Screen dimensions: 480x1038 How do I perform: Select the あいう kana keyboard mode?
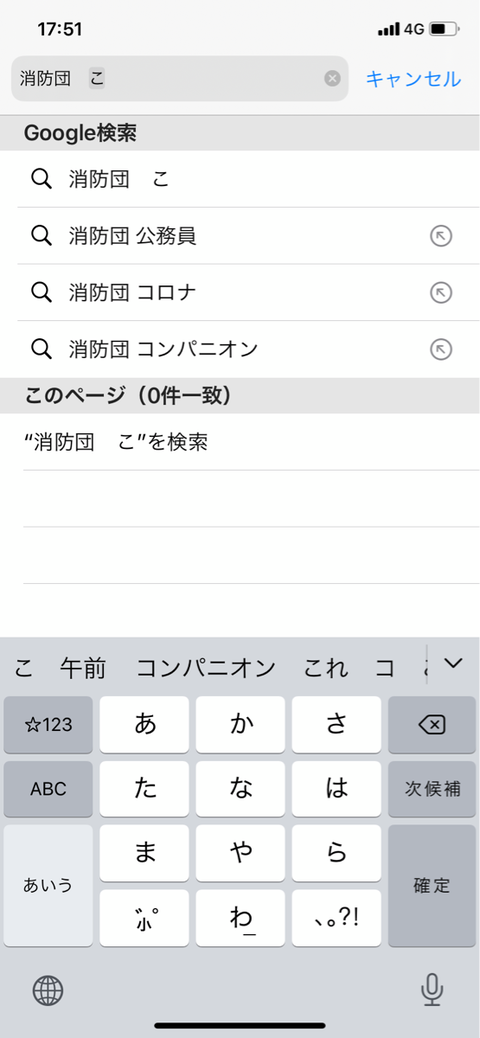[x=48, y=885]
